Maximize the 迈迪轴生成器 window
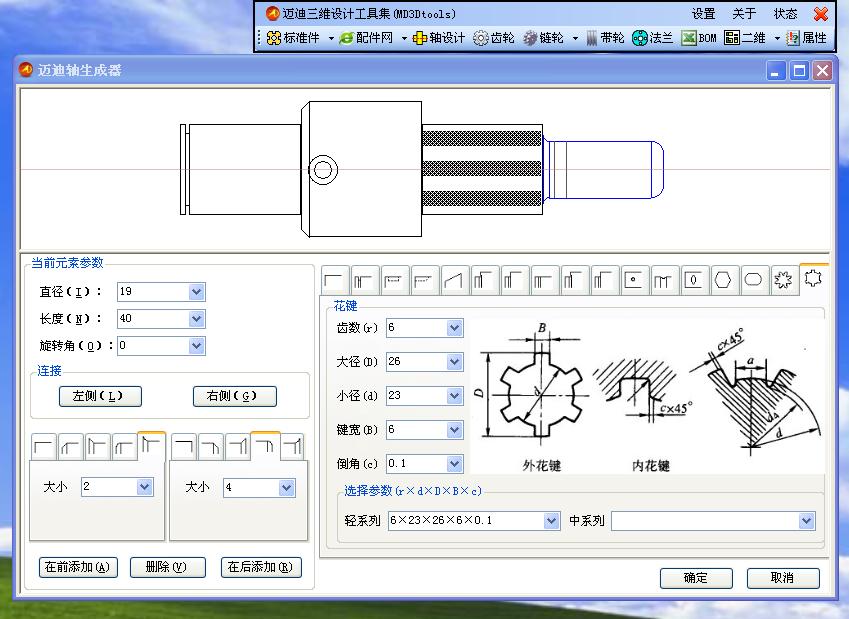Screen dimensions: 849x619 click(x=800, y=70)
